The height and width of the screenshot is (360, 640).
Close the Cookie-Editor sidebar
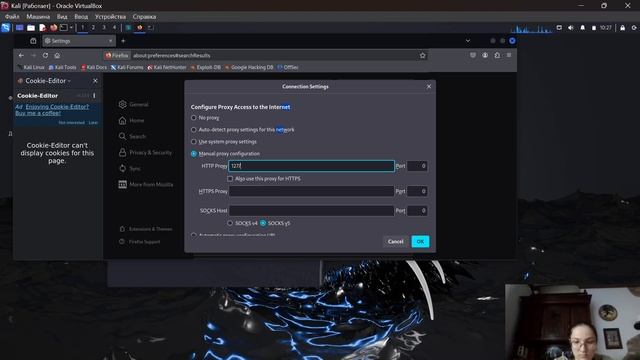95,81
